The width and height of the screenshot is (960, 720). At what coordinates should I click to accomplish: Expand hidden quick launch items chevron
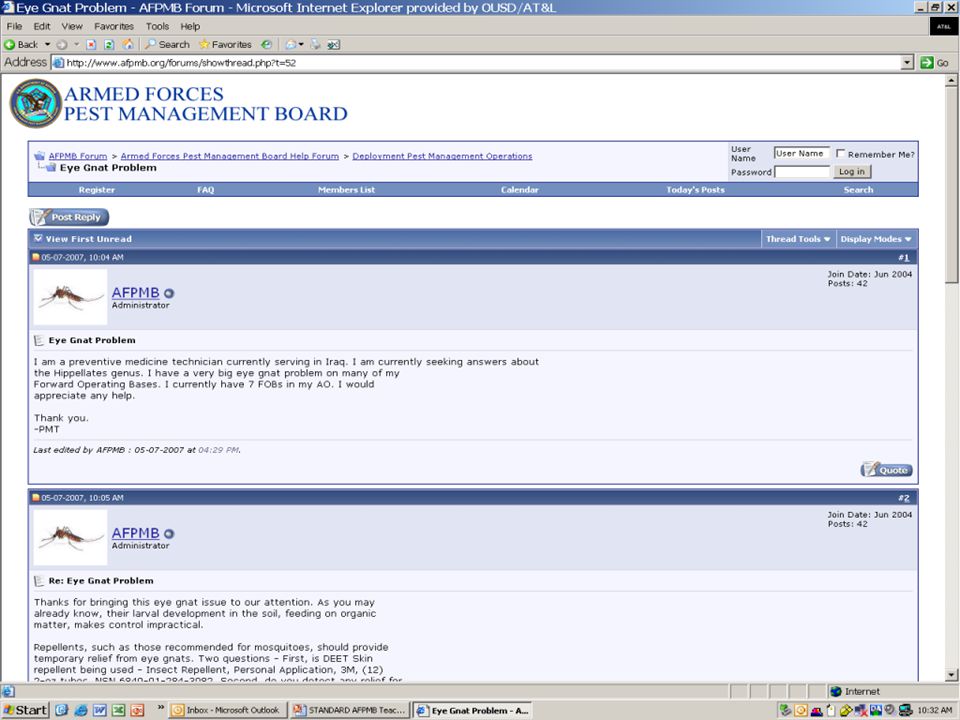coord(160,708)
